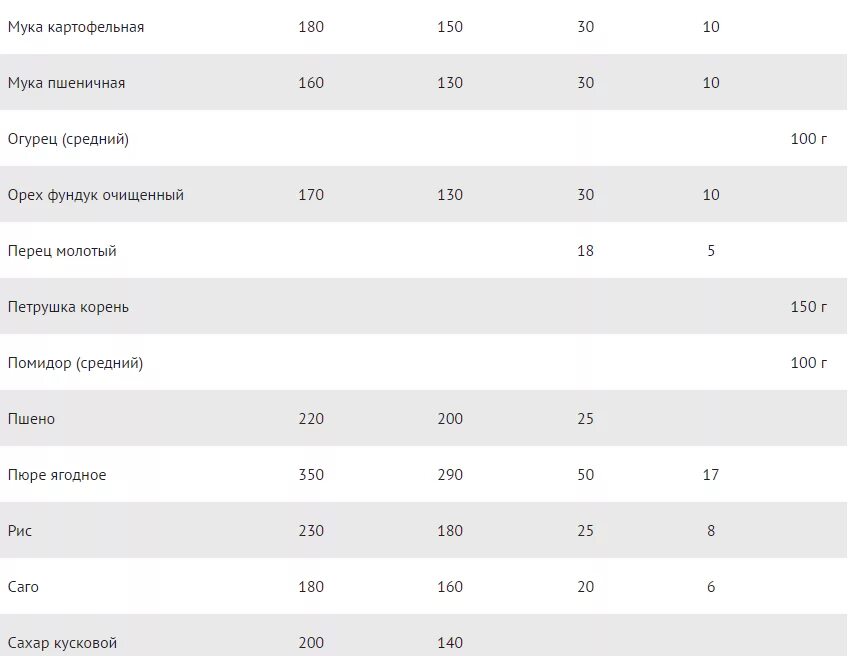Click the 100 г value for Огурец
Viewport: 854px width, 656px height.
(x=809, y=139)
